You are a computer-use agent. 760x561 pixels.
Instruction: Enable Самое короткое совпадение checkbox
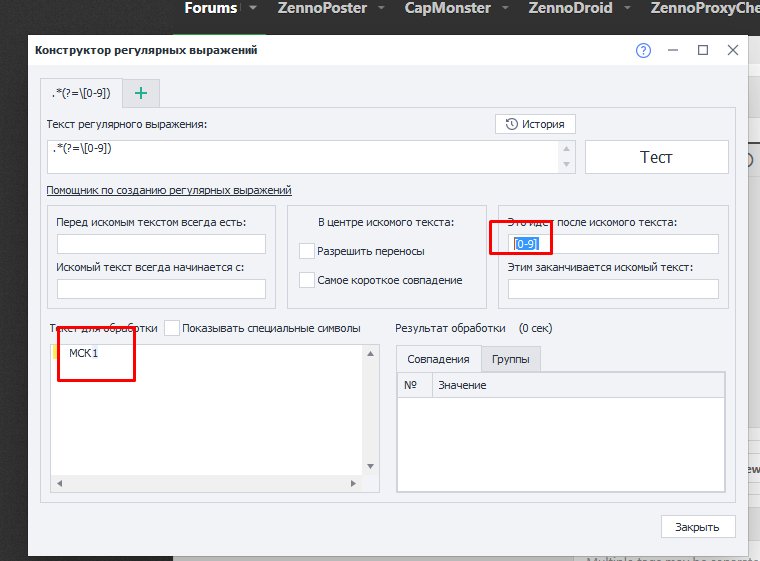tap(307, 280)
